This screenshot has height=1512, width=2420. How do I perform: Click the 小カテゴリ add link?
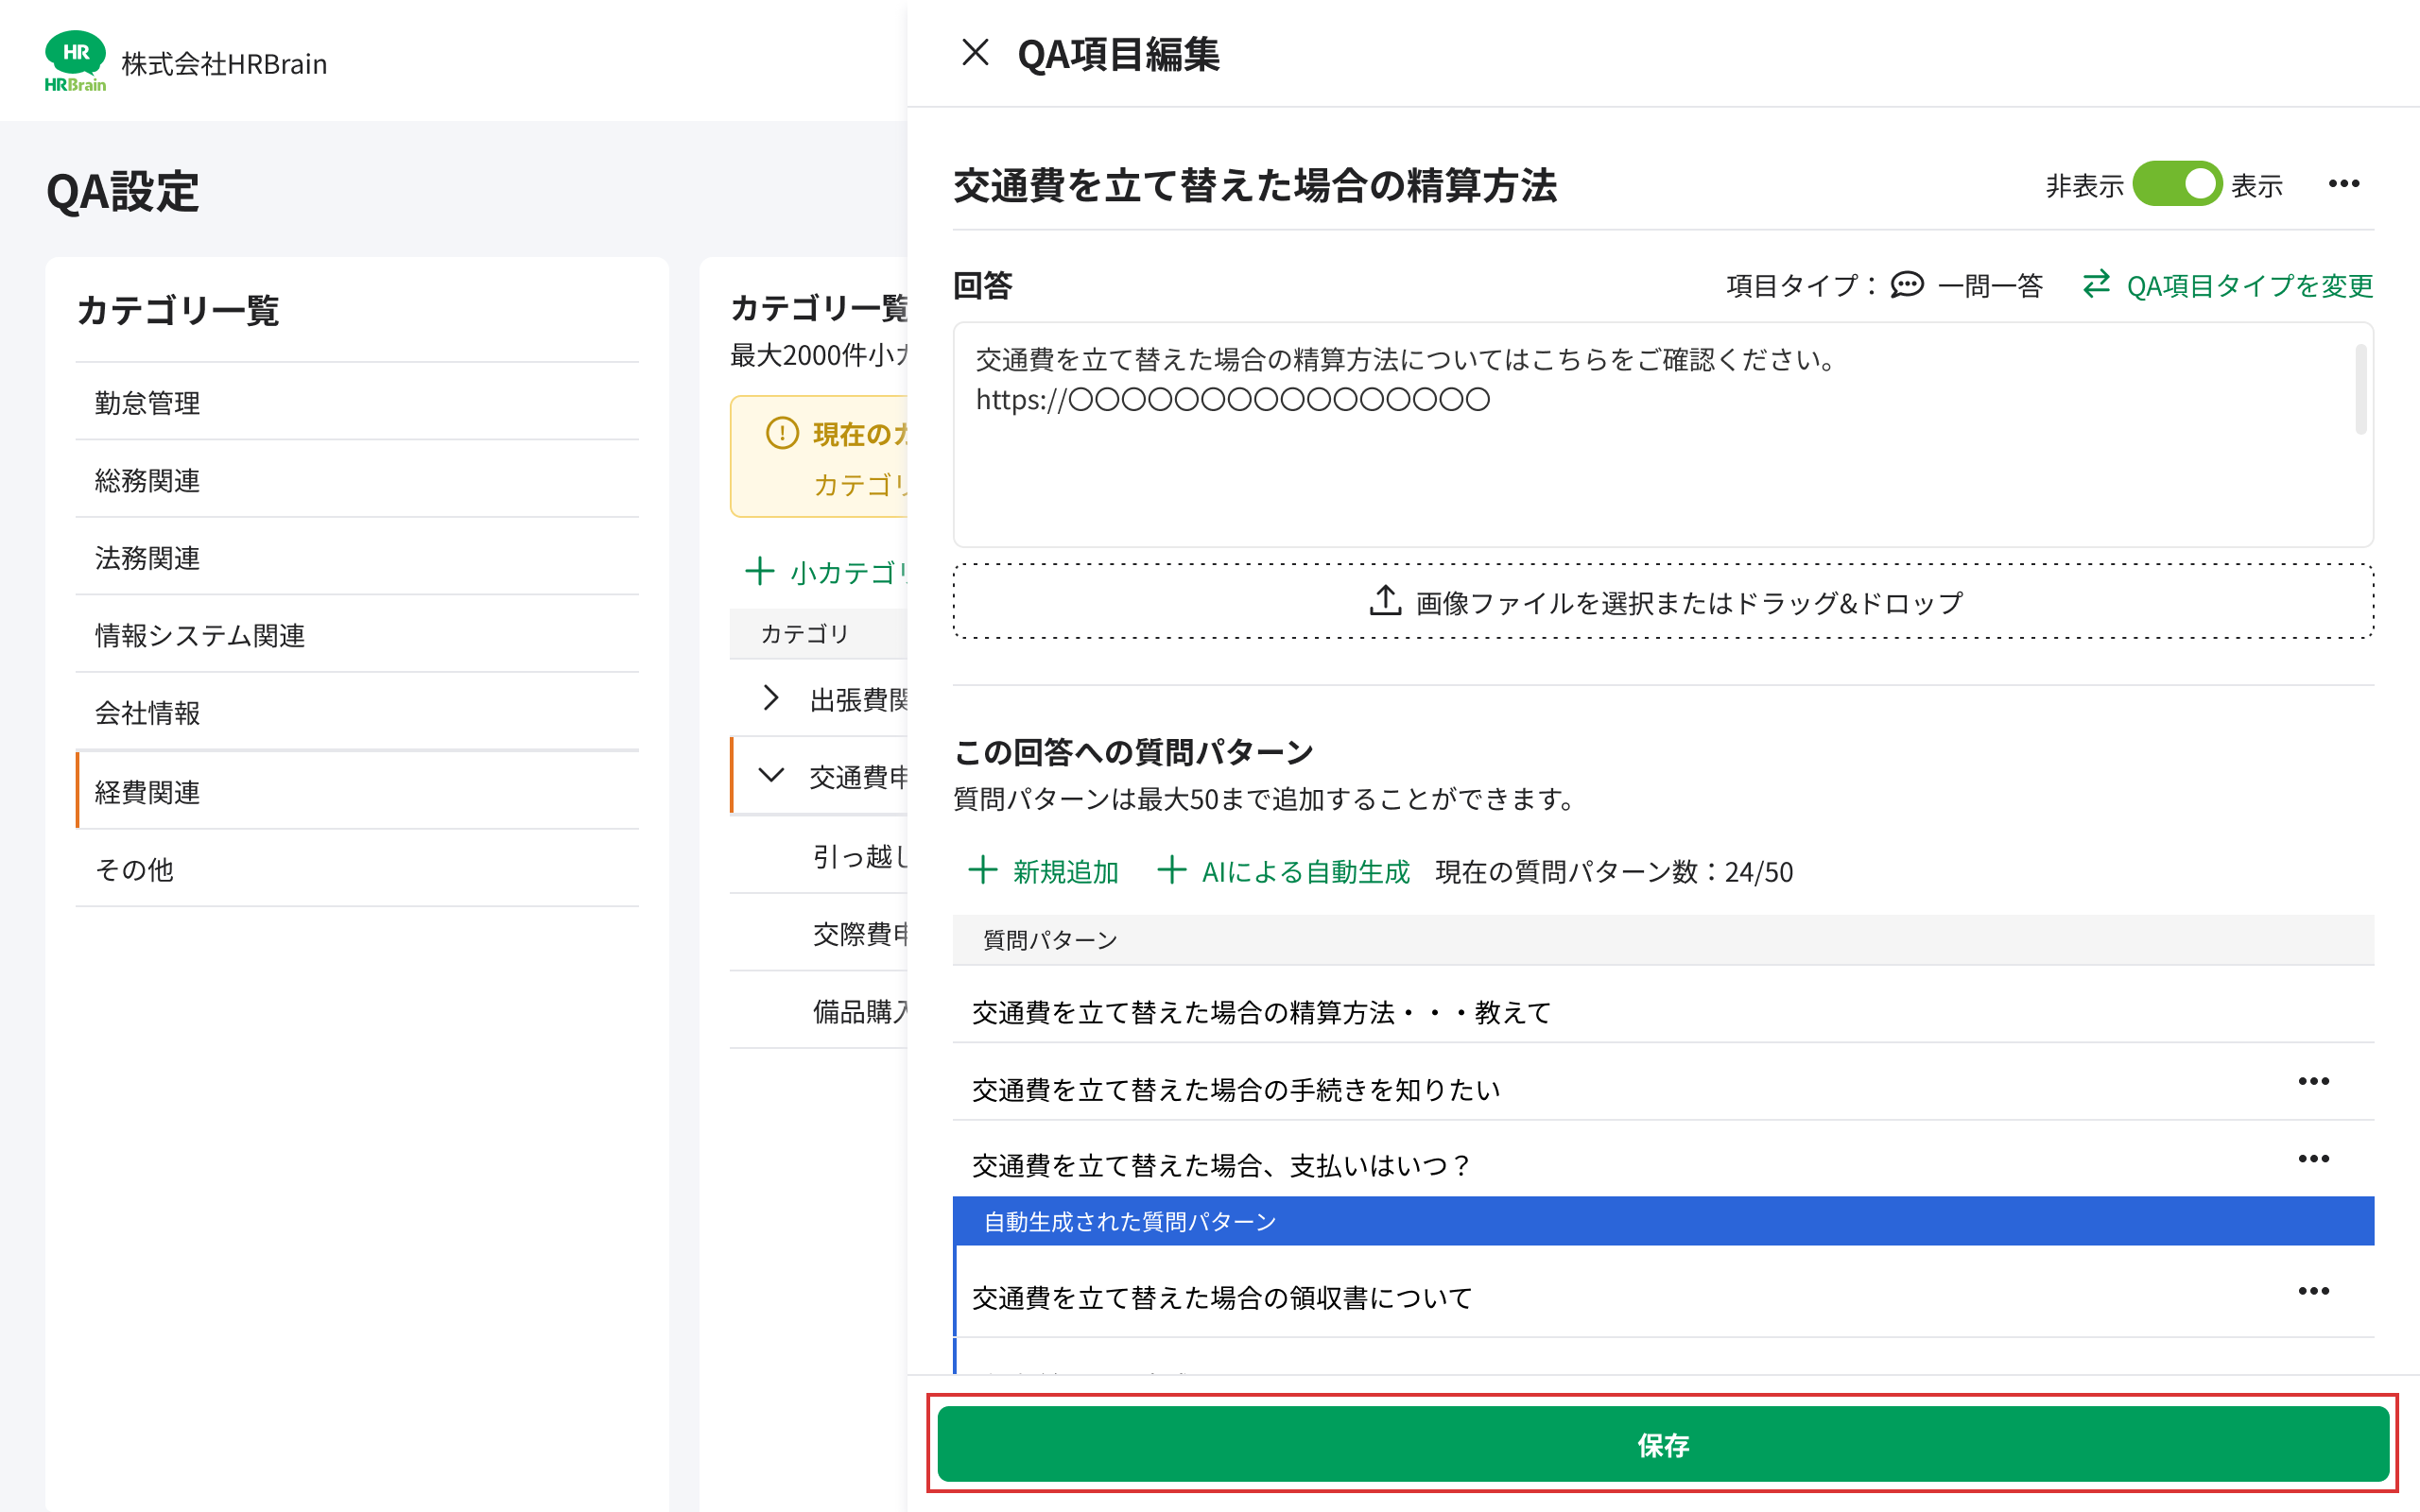[x=828, y=572]
